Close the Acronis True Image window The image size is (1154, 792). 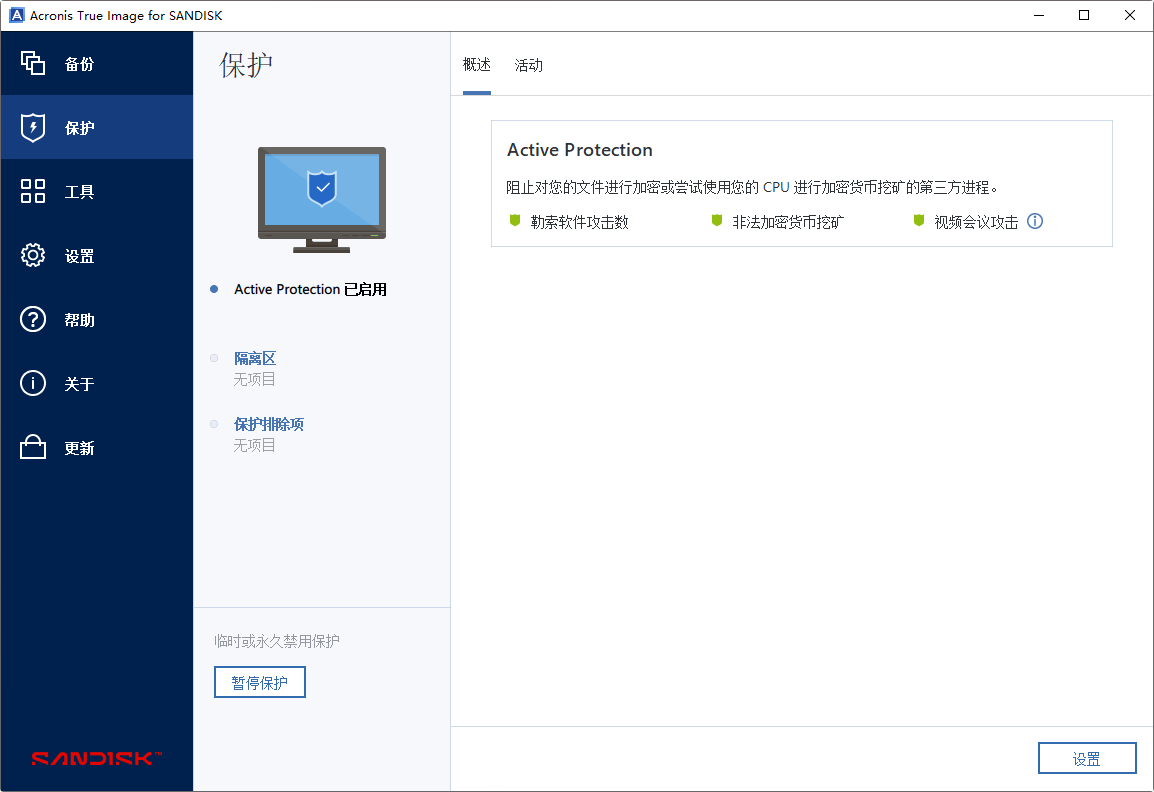(x=1130, y=15)
